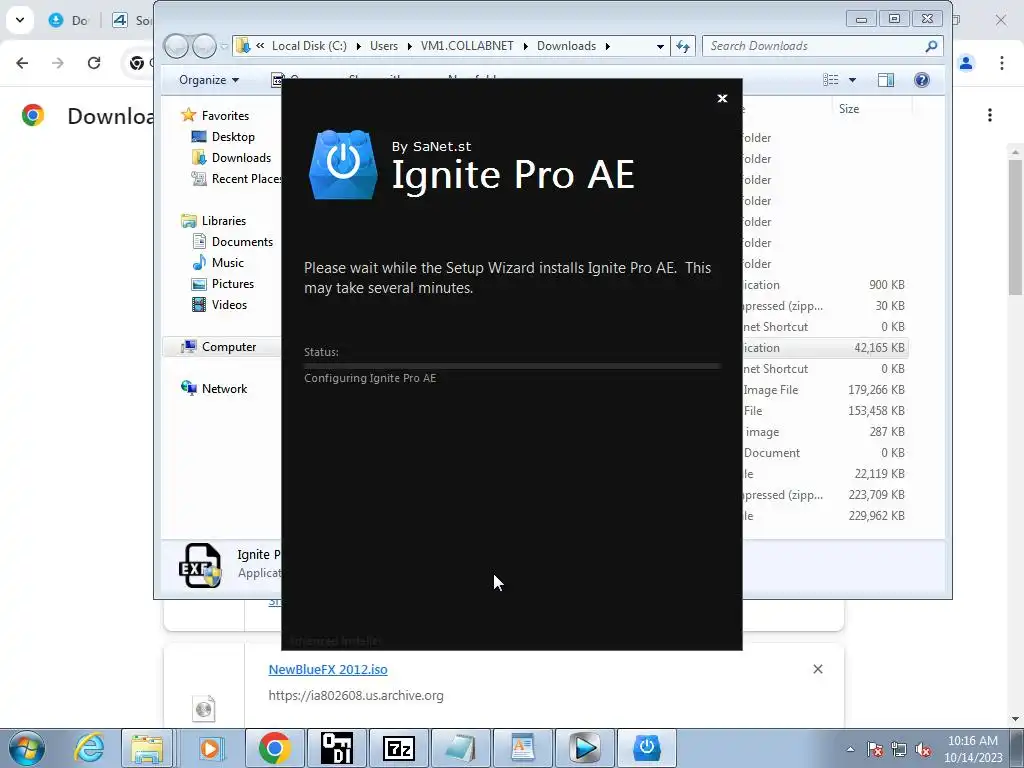The width and height of the screenshot is (1024, 768).
Task: Select the file row sized 42,165 KB
Action: click(x=825, y=347)
